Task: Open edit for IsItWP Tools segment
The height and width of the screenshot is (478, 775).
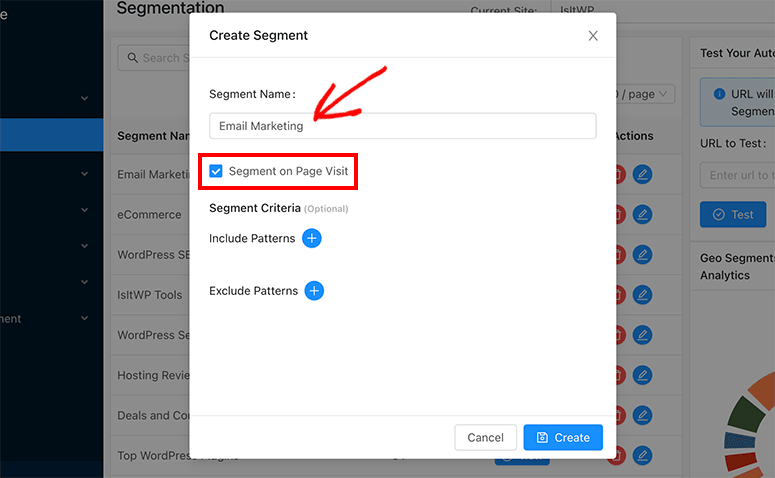Action: pos(642,295)
